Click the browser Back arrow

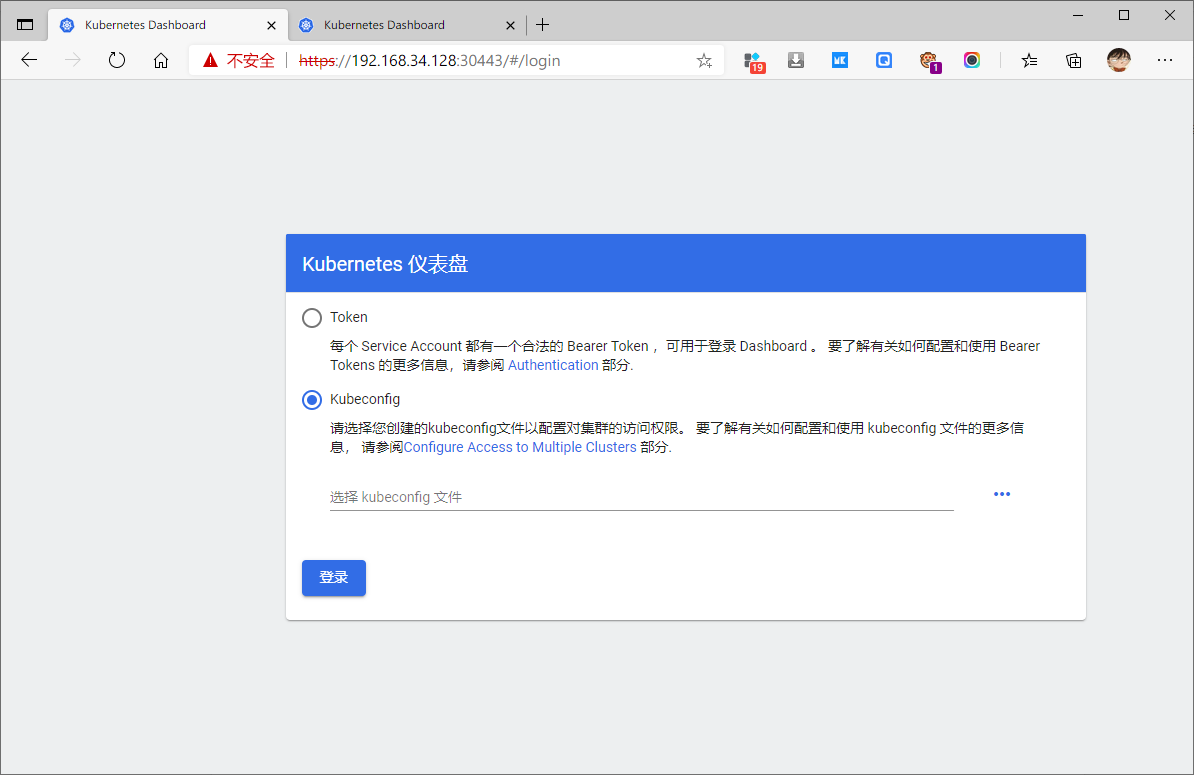tap(29, 60)
